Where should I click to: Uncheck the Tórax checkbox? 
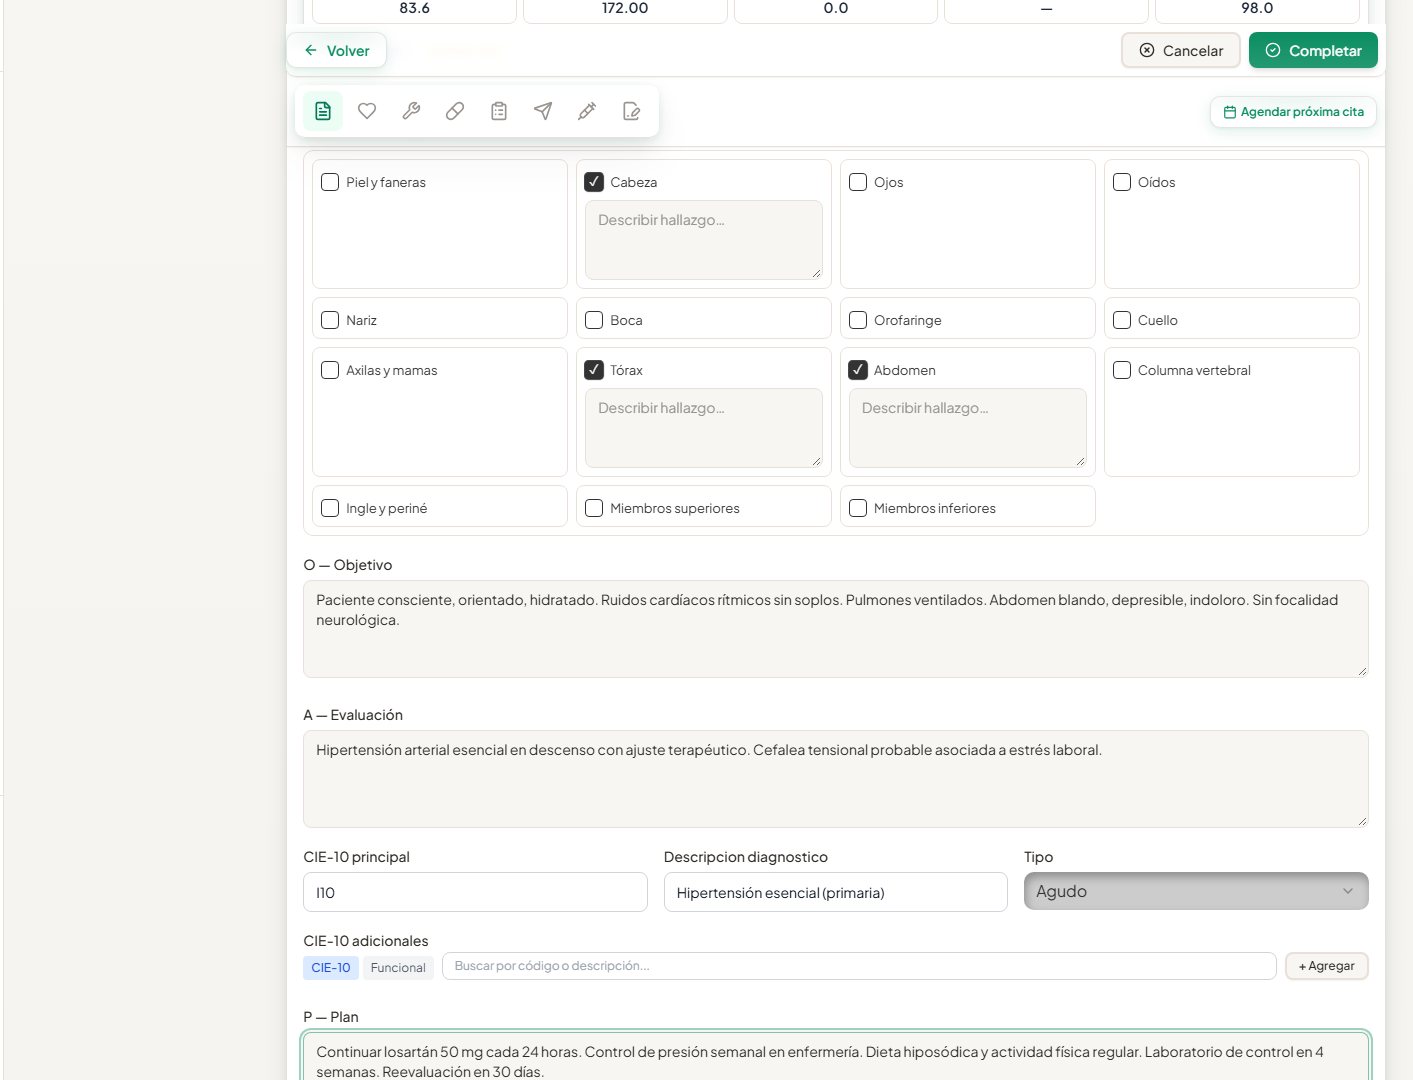click(594, 370)
